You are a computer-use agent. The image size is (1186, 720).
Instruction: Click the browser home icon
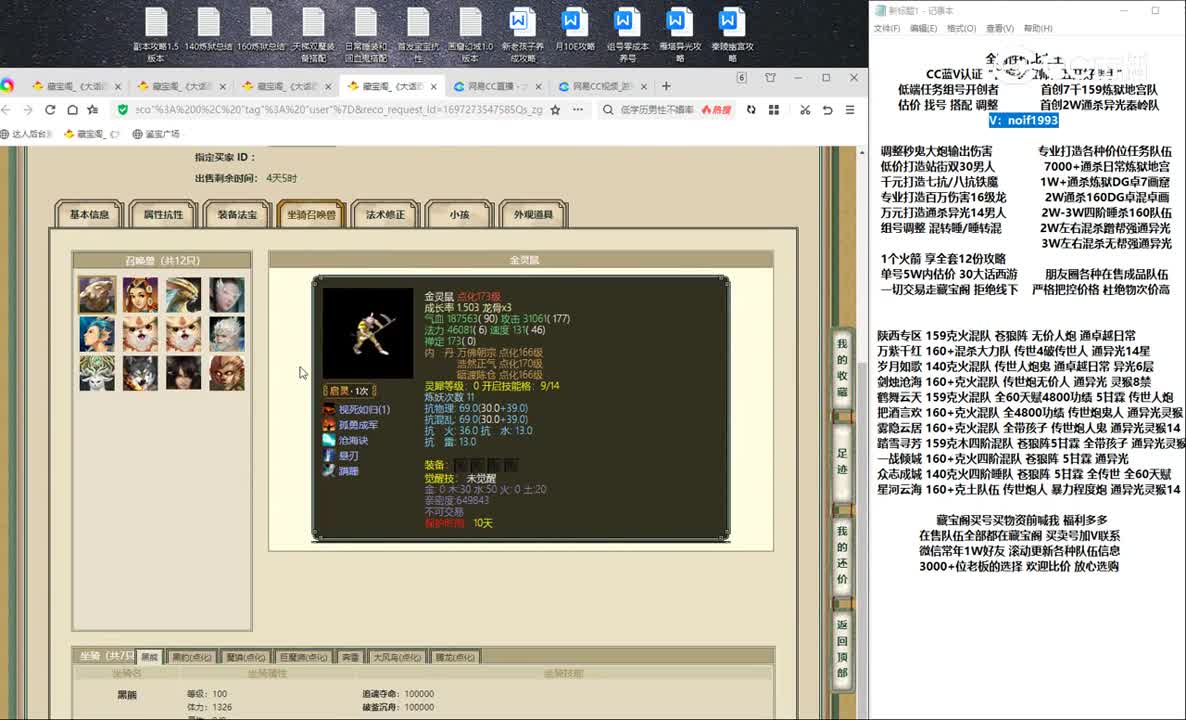pos(72,110)
